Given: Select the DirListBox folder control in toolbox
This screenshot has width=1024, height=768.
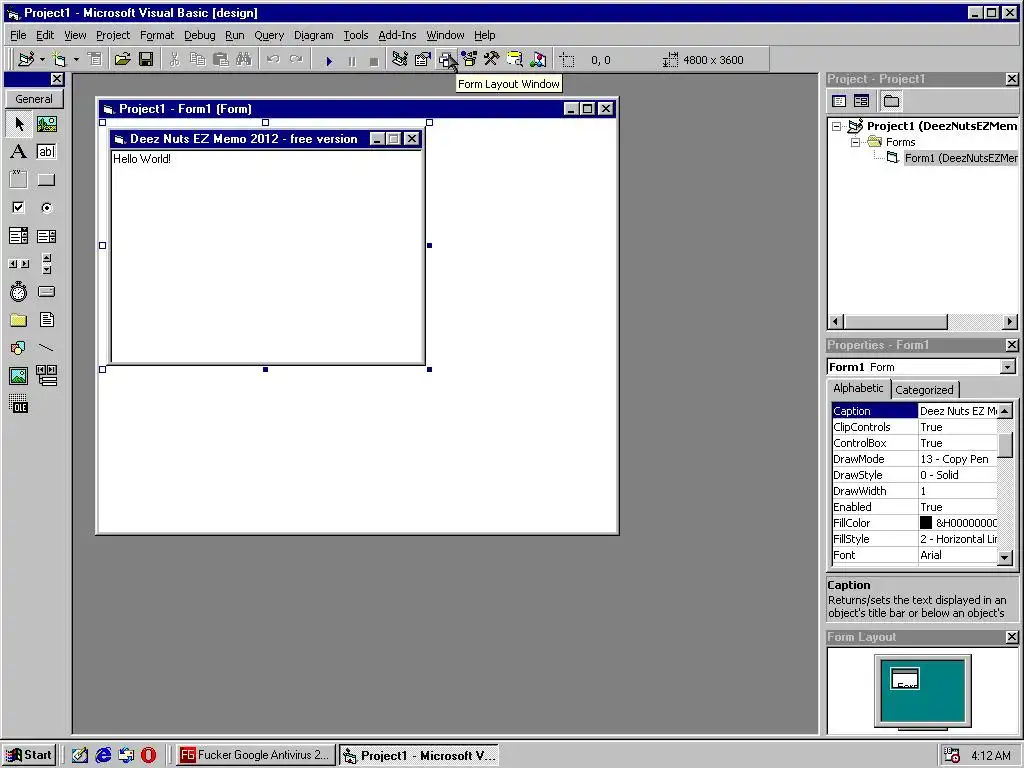Looking at the screenshot, I should click(x=18, y=320).
